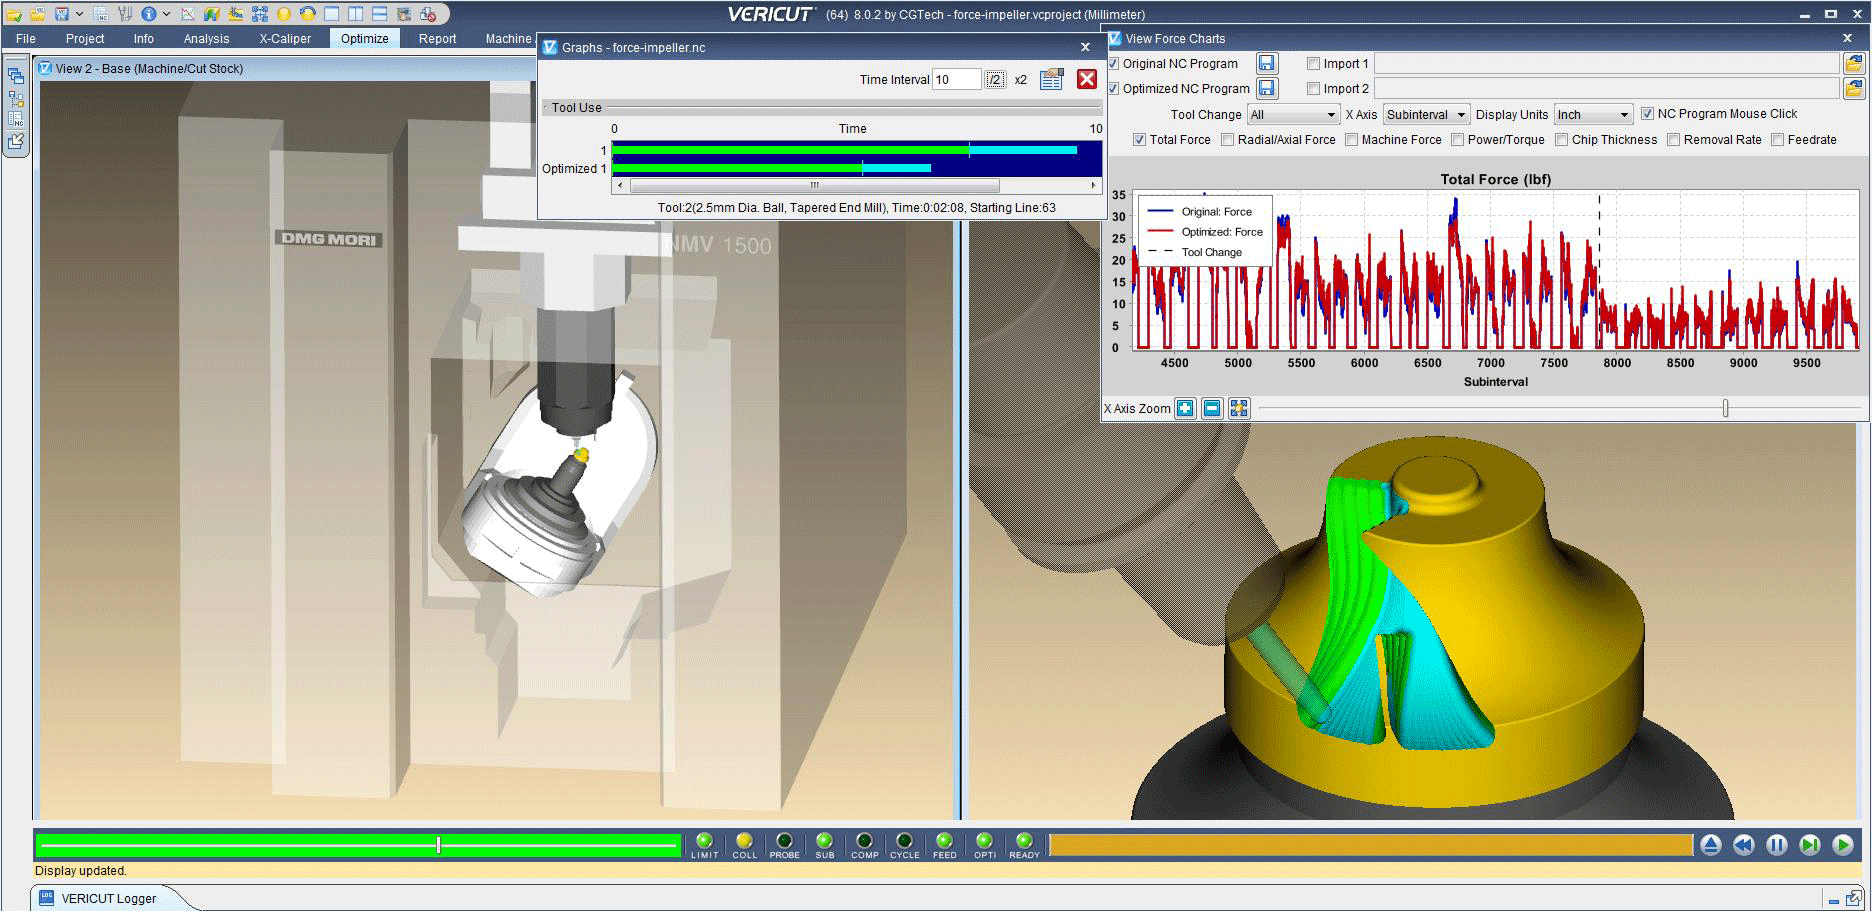Open the X-Caliper menu
Image resolution: width=1872 pixels, height=911 pixels.
tap(285, 39)
